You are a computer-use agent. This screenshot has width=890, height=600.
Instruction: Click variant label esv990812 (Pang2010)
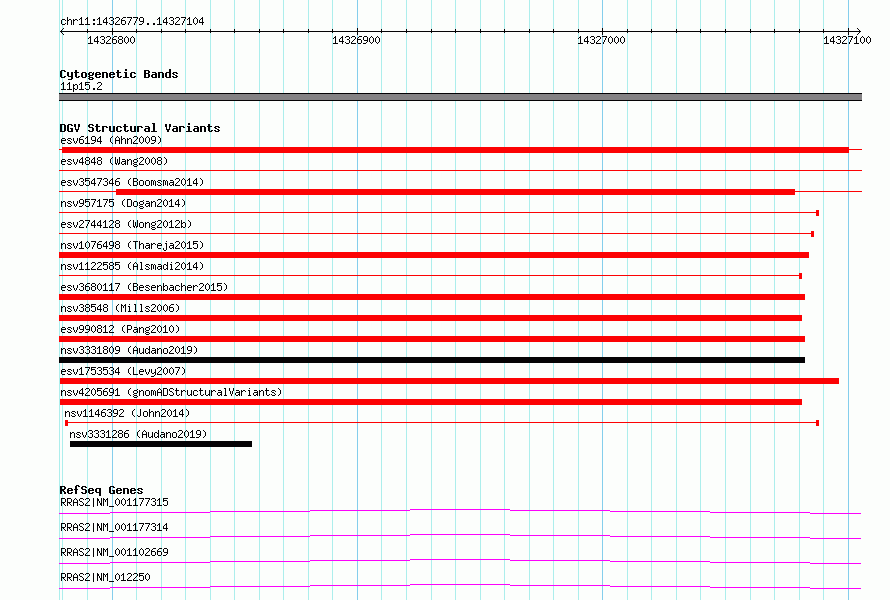pos(120,329)
